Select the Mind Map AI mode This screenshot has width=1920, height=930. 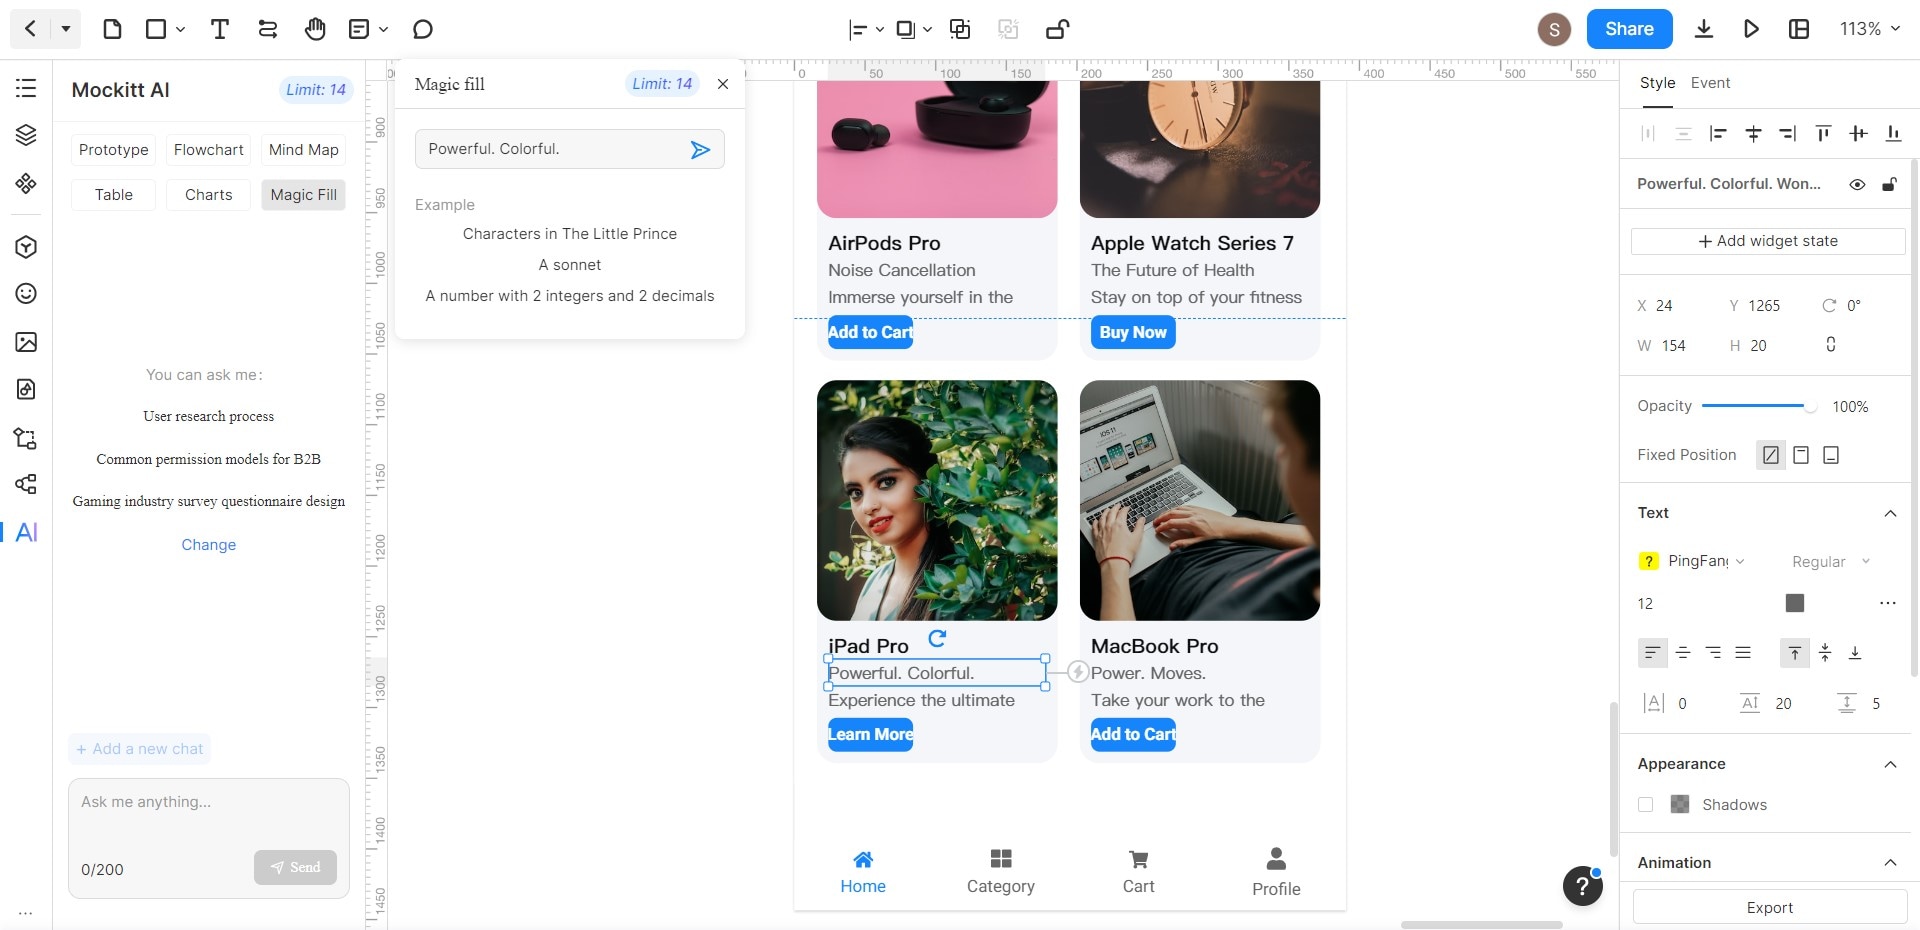[x=303, y=150]
